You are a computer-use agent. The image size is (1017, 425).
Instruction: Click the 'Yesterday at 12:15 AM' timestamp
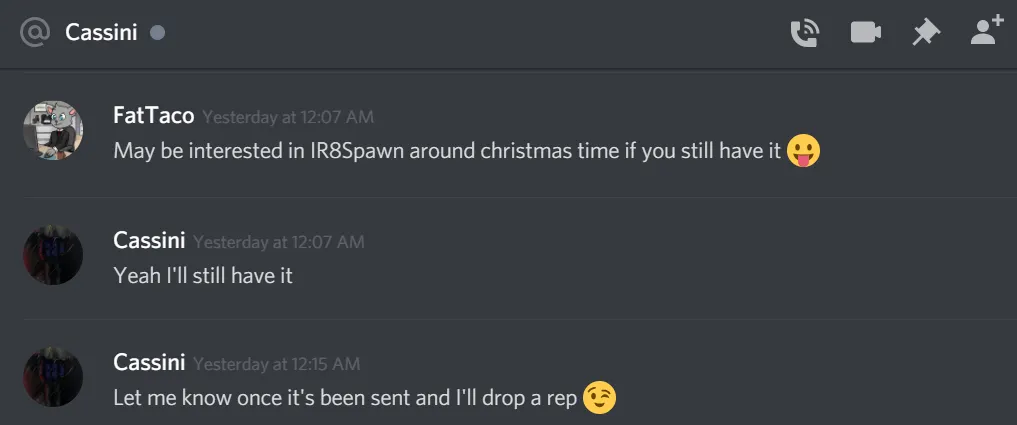[x=276, y=364]
